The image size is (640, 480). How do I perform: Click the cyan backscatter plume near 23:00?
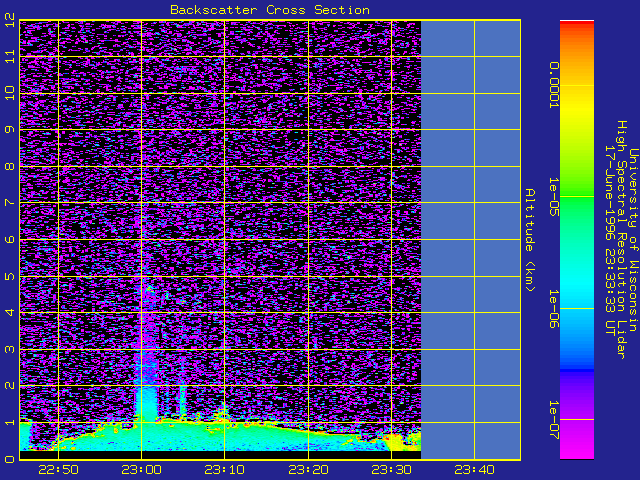(x=149, y=402)
